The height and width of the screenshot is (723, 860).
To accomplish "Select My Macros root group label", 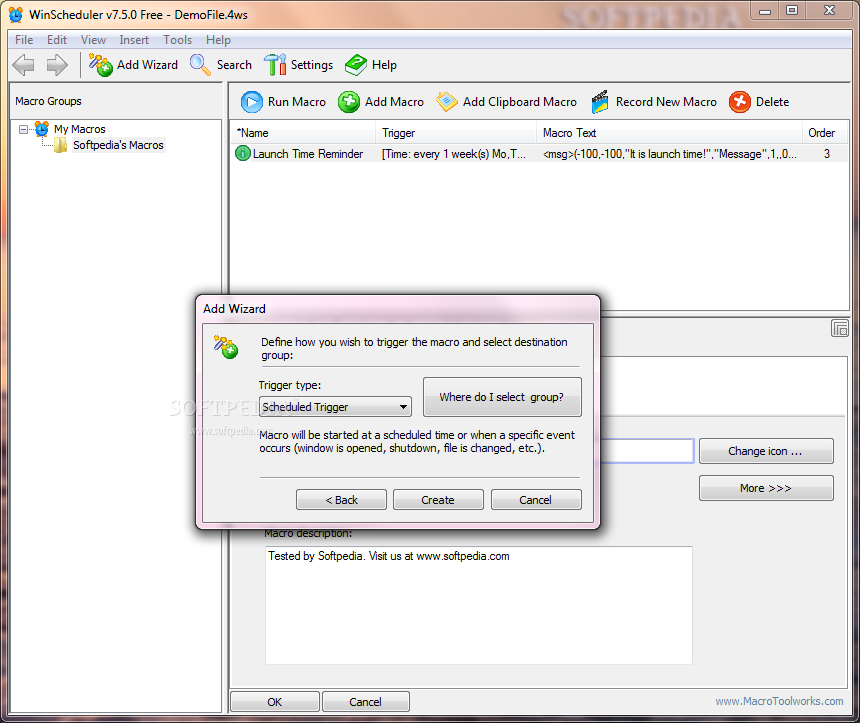I will 80,129.
